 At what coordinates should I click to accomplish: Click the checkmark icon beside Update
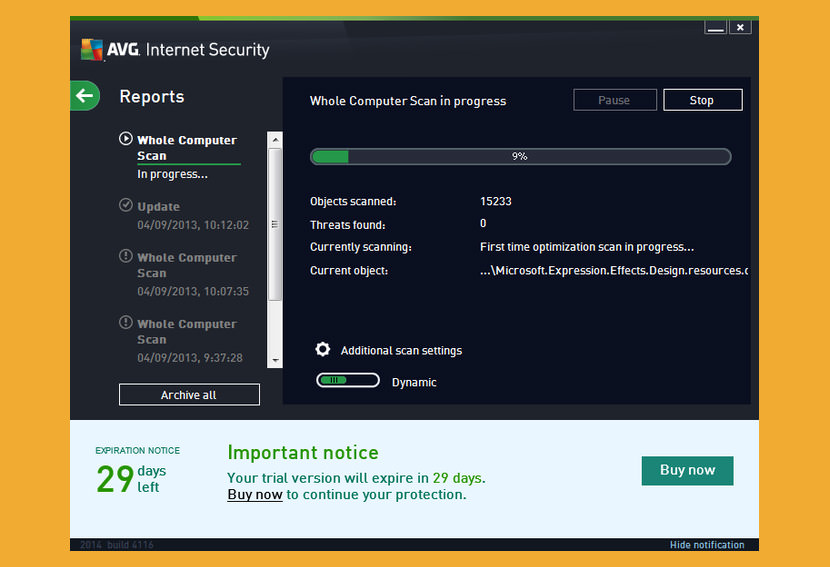pyautogui.click(x=125, y=205)
